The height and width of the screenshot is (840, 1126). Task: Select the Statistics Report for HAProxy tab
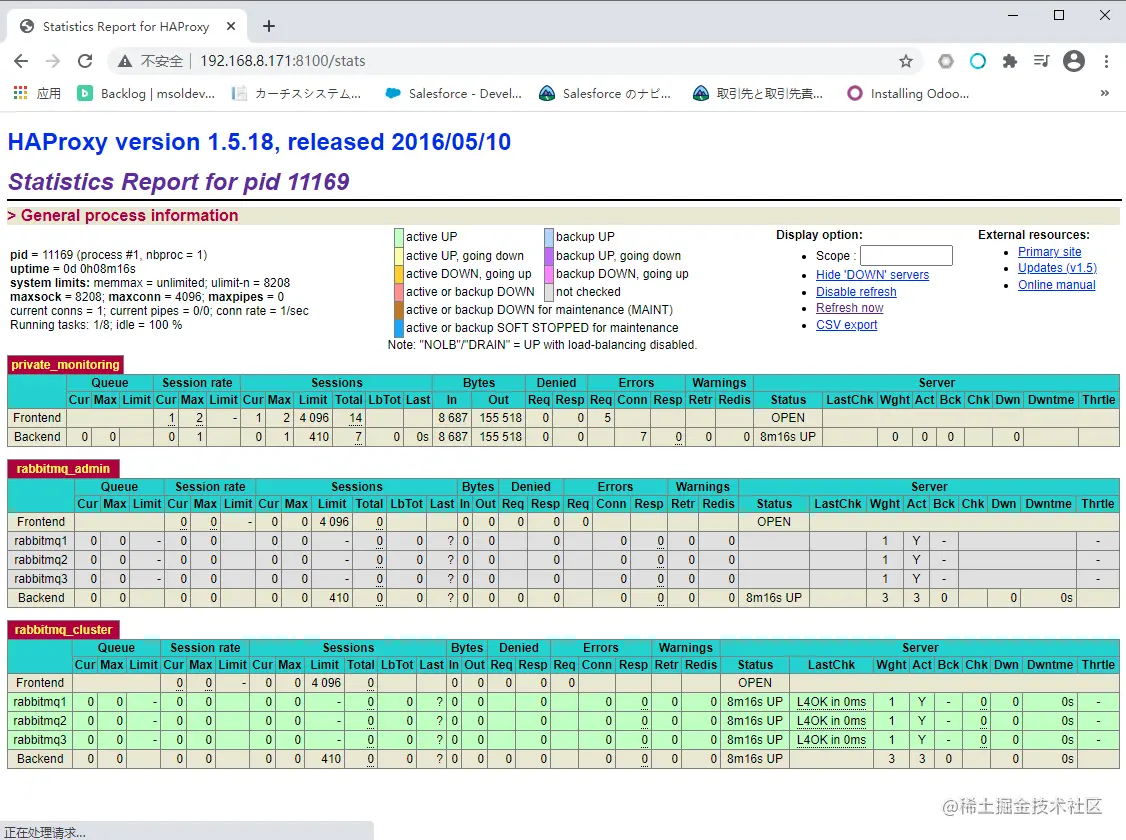click(125, 27)
